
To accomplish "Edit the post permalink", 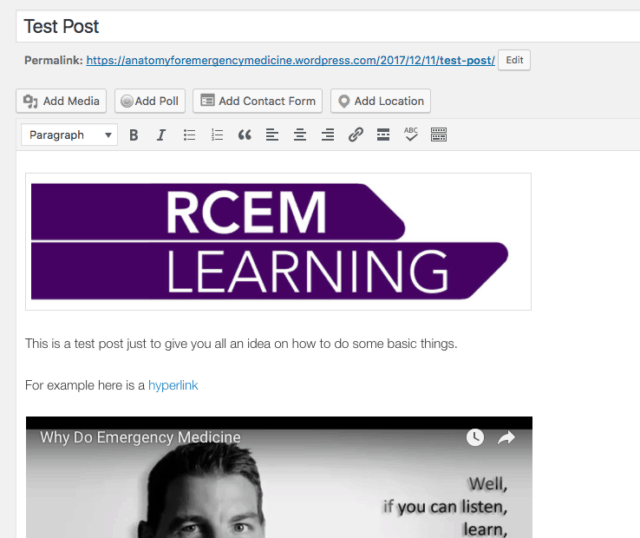I will pyautogui.click(x=514, y=60).
